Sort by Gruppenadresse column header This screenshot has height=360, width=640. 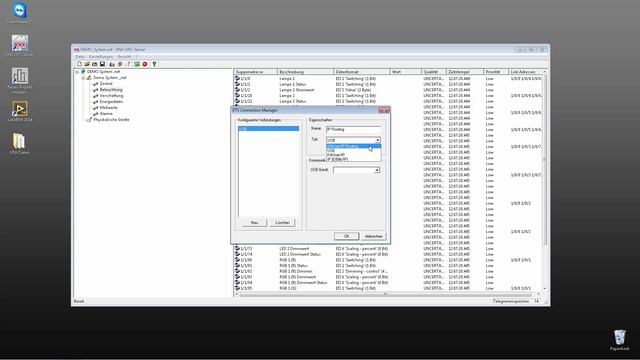[x=255, y=72]
